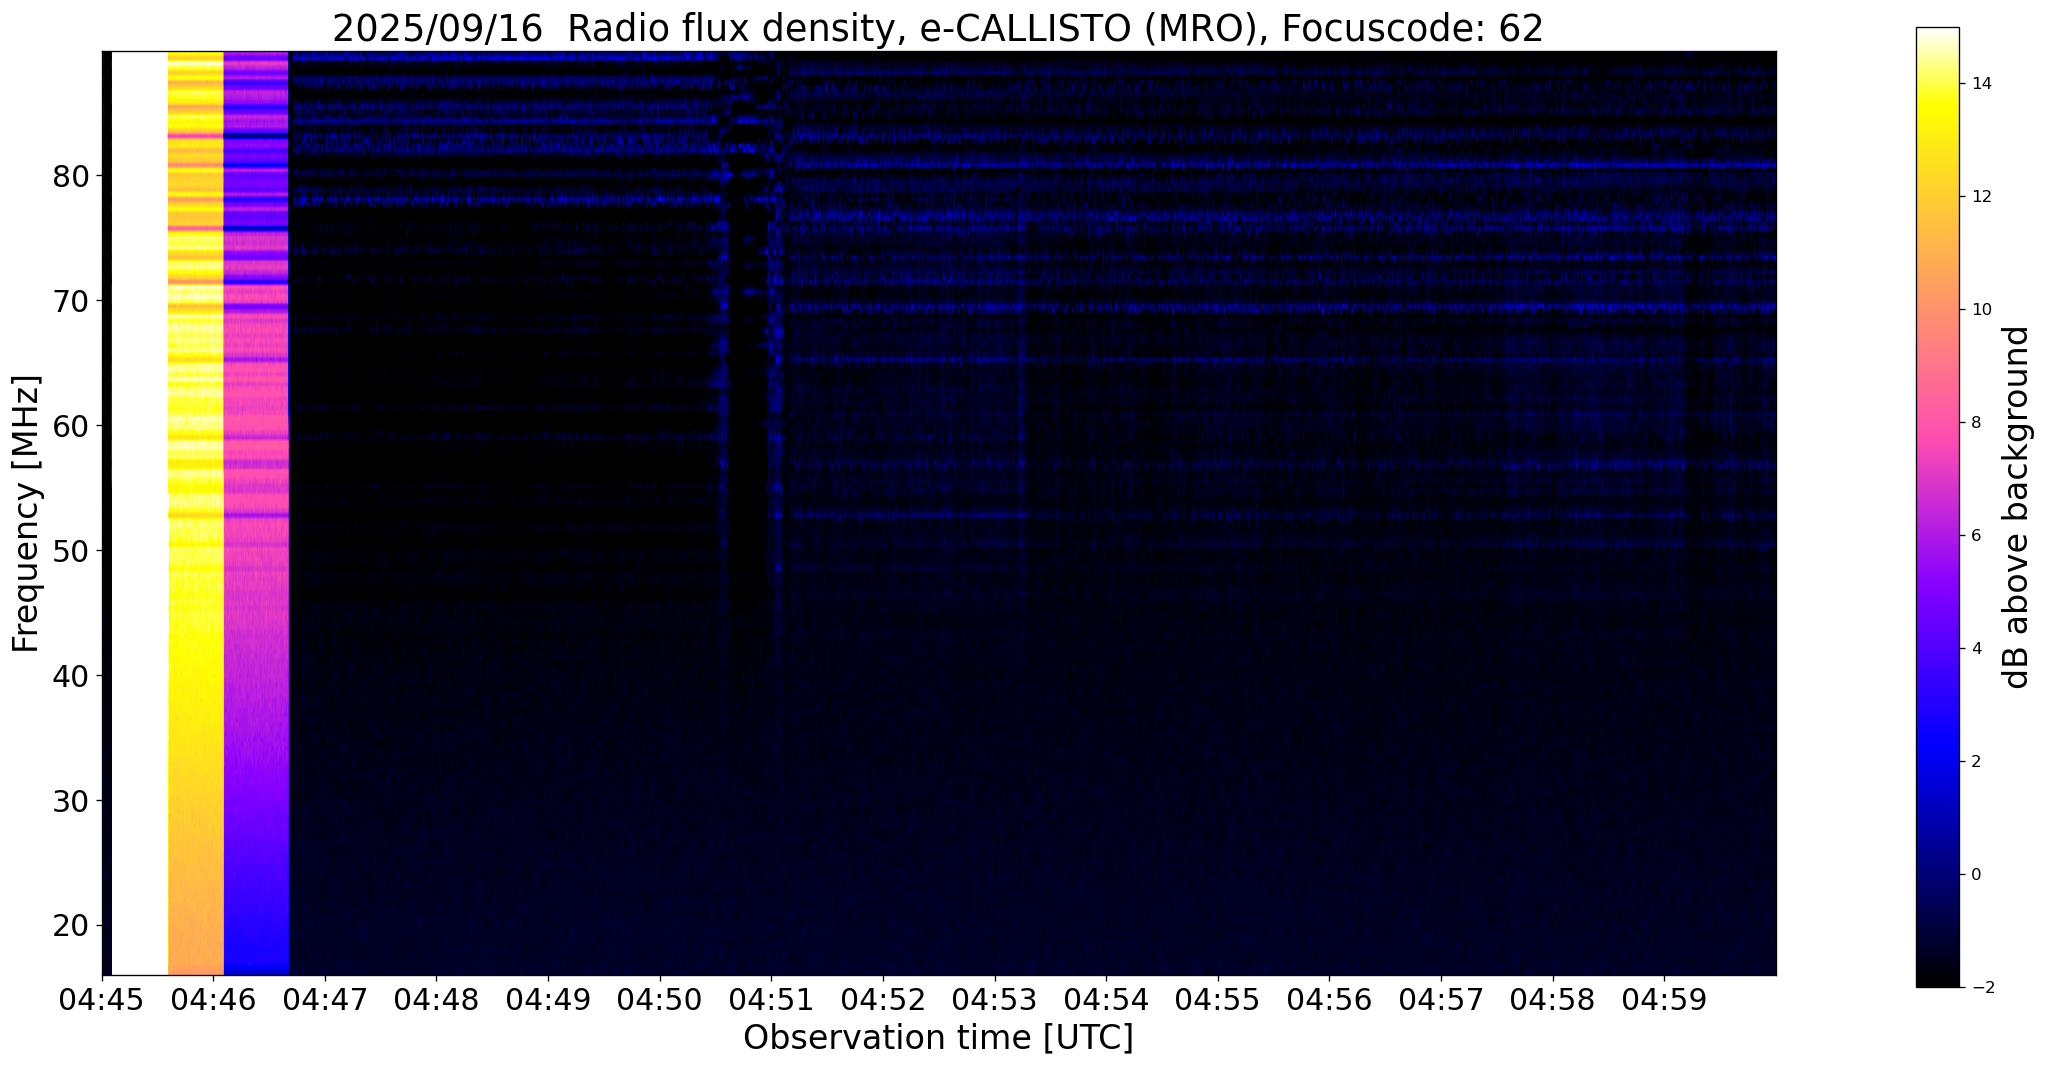Screen dimensions: 2047x1067
Task: Click the plot title with Focuscode: 62
Action: pos(938,28)
